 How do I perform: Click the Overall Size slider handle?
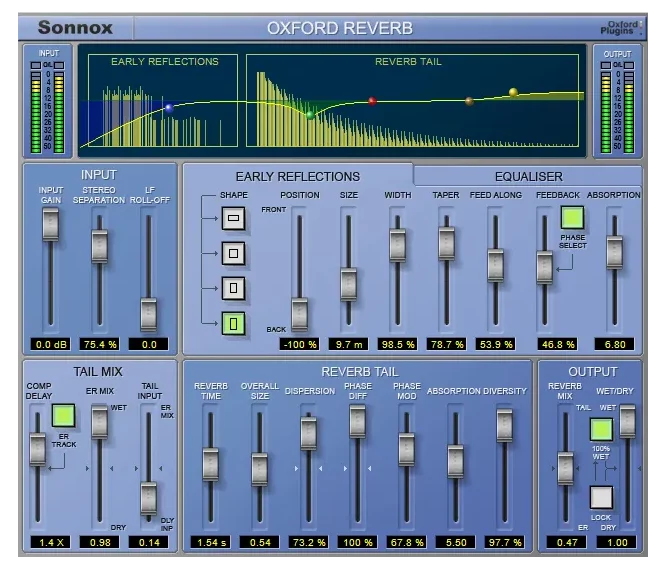coord(259,470)
